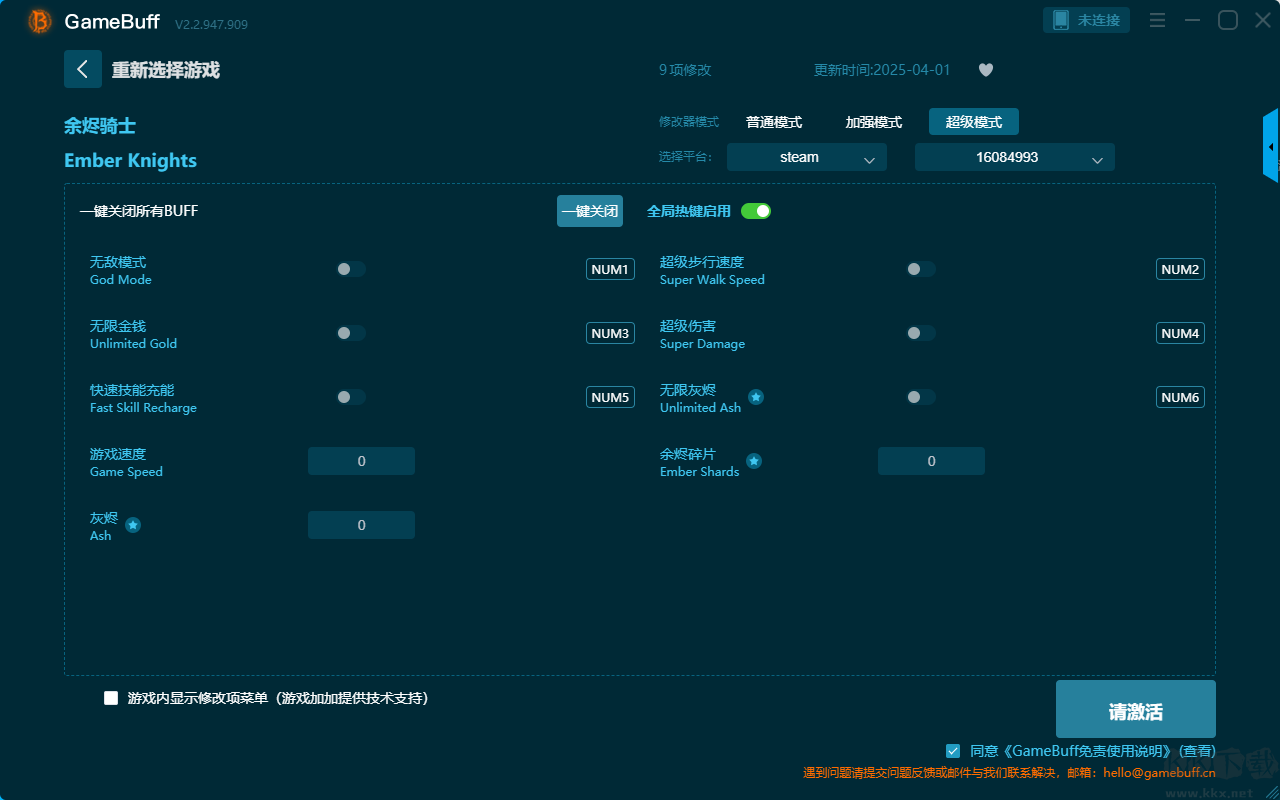The width and height of the screenshot is (1280, 800).
Task: Click the NUM5 hotkey box
Action: tap(610, 397)
